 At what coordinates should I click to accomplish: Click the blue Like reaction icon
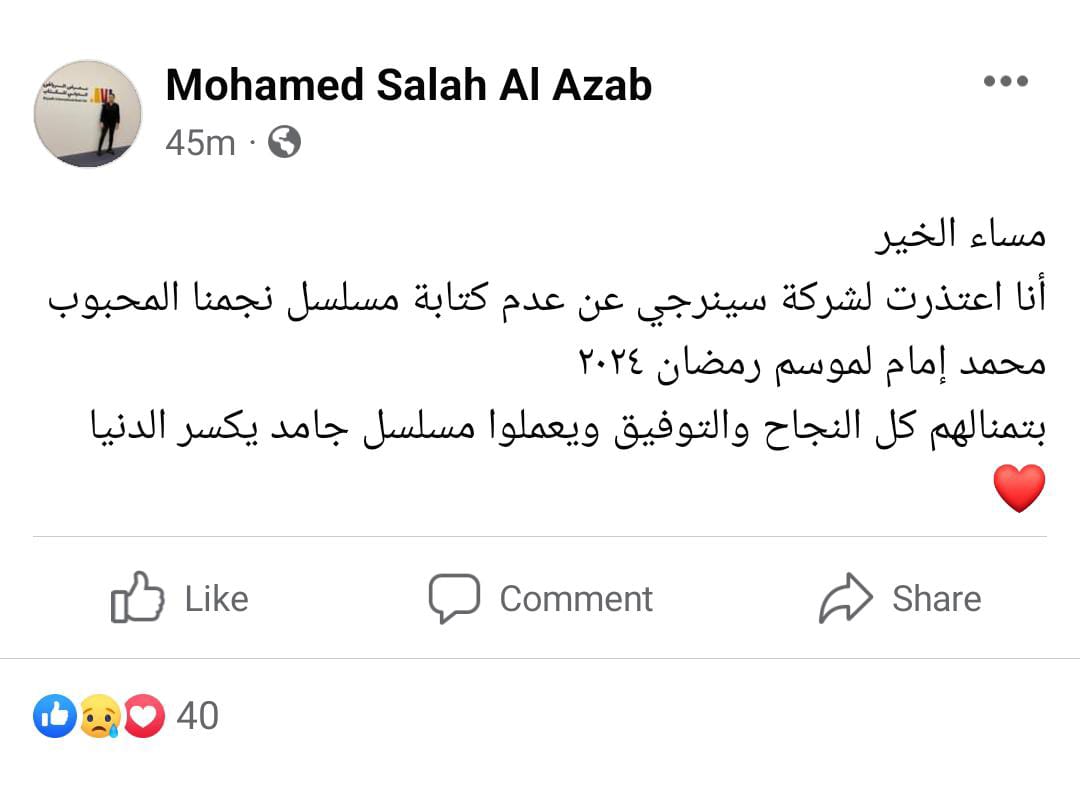pos(55,716)
